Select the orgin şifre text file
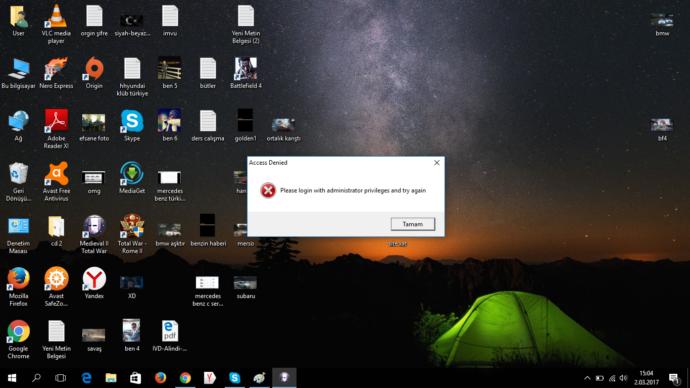 pyautogui.click(x=94, y=20)
